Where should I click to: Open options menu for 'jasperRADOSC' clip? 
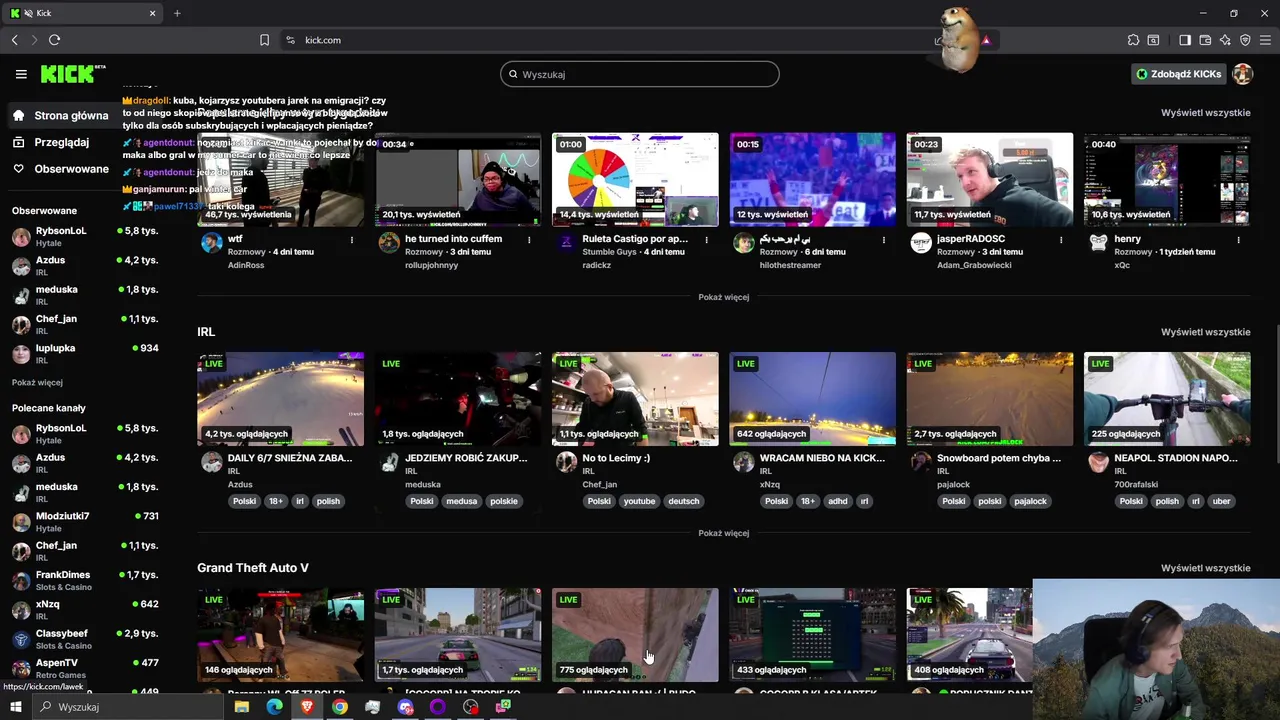tap(1060, 239)
